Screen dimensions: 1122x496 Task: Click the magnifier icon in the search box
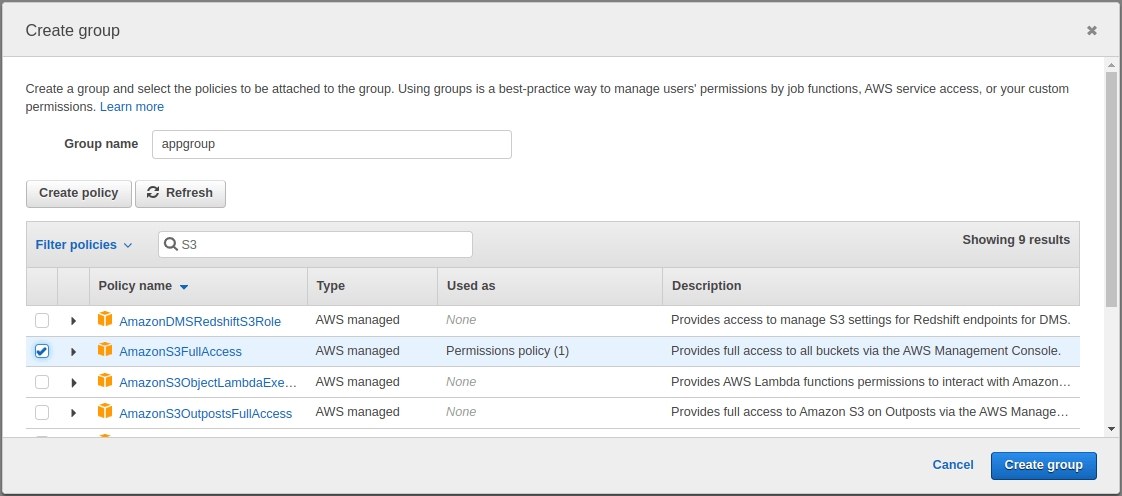pyautogui.click(x=171, y=244)
